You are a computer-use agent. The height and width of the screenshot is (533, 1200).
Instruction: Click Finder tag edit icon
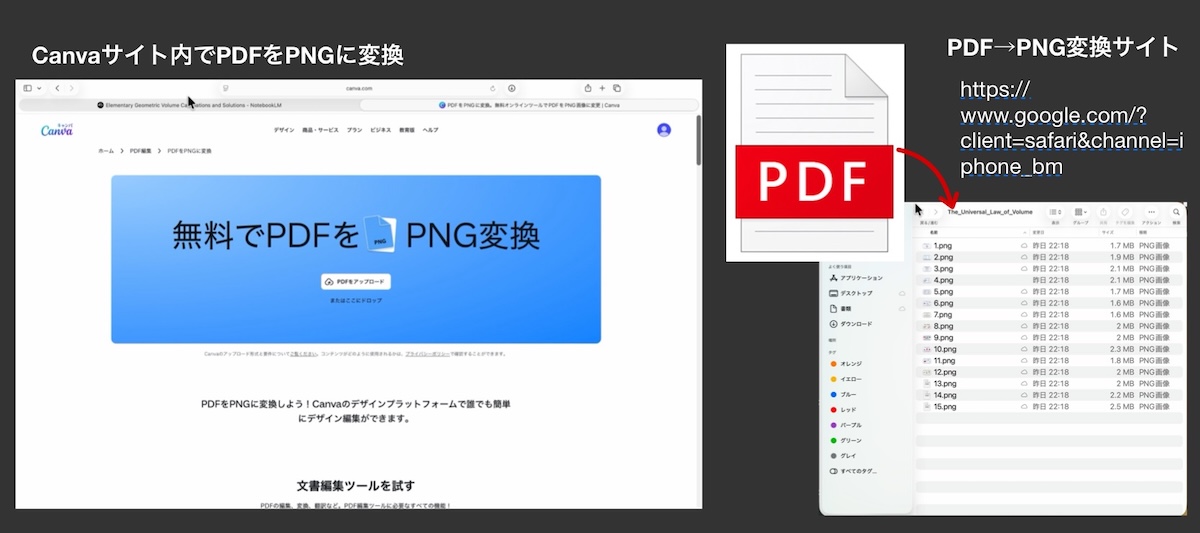coord(1125,212)
